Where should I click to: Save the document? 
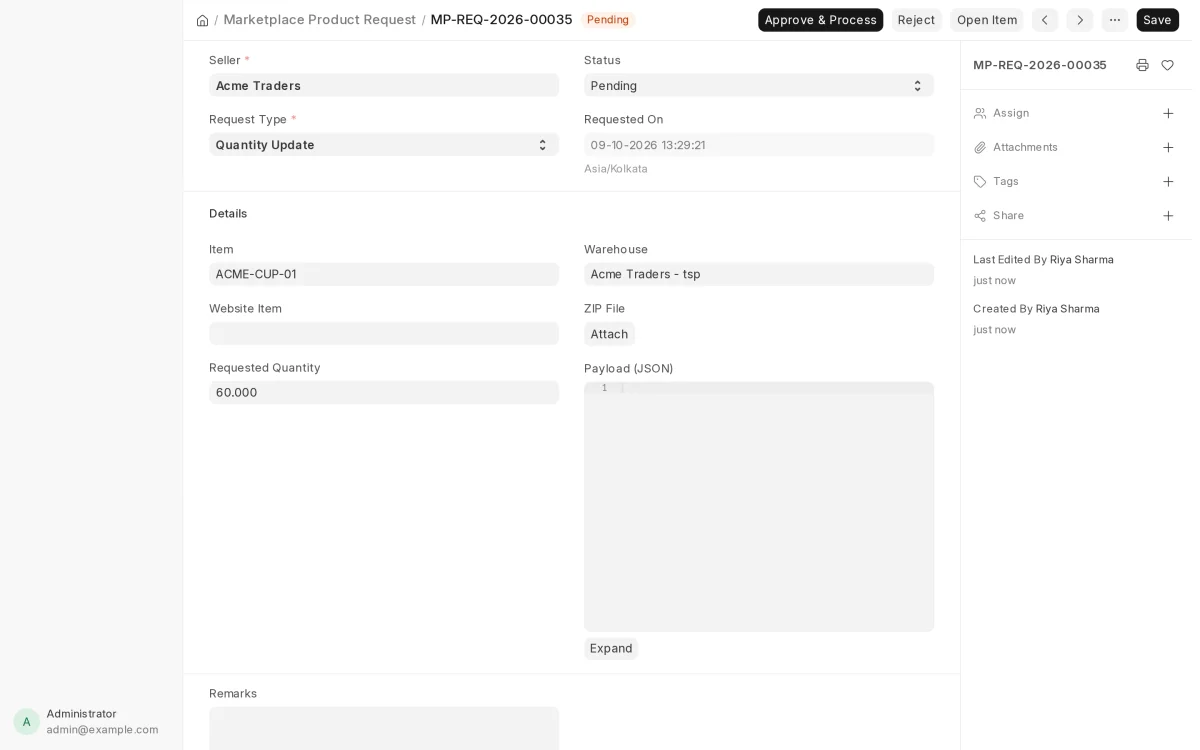[x=1157, y=20]
